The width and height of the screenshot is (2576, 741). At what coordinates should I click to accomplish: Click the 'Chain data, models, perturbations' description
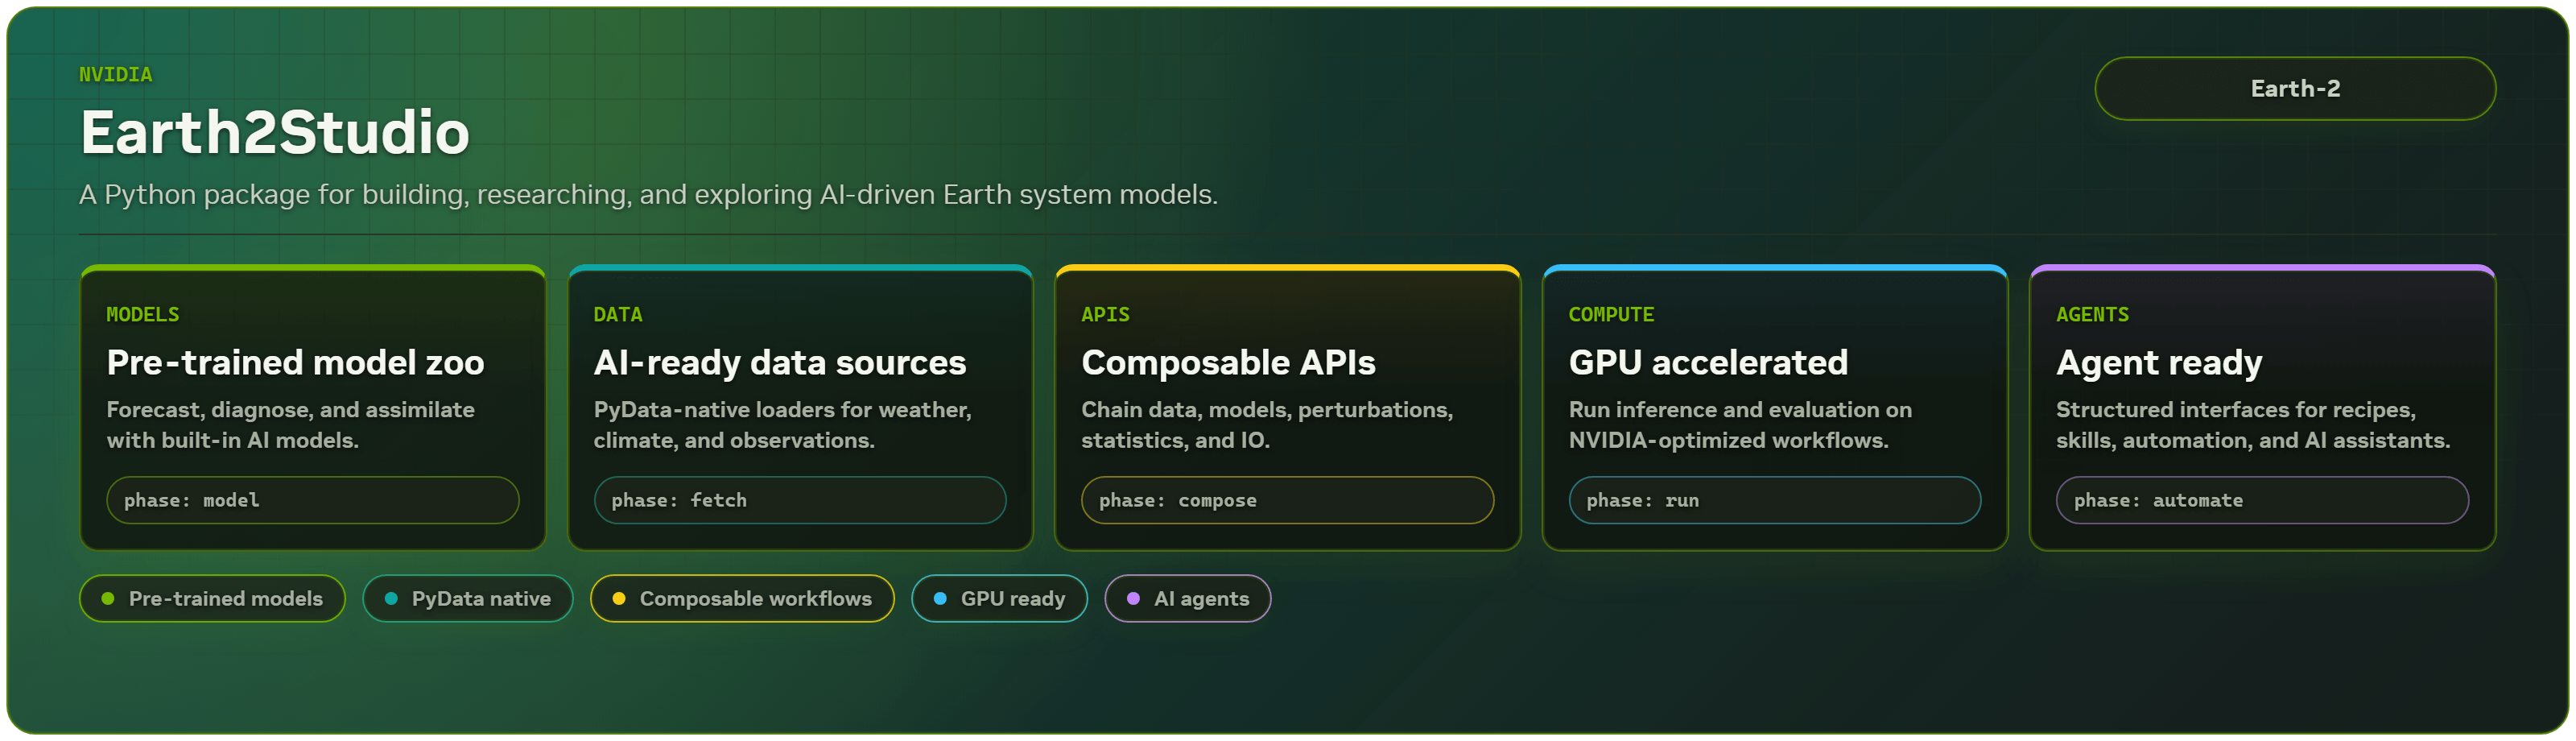[1267, 425]
